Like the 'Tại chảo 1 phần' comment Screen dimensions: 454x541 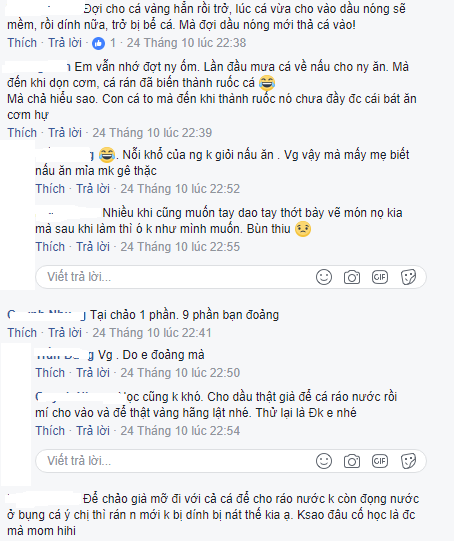pyautogui.click(x=22, y=333)
